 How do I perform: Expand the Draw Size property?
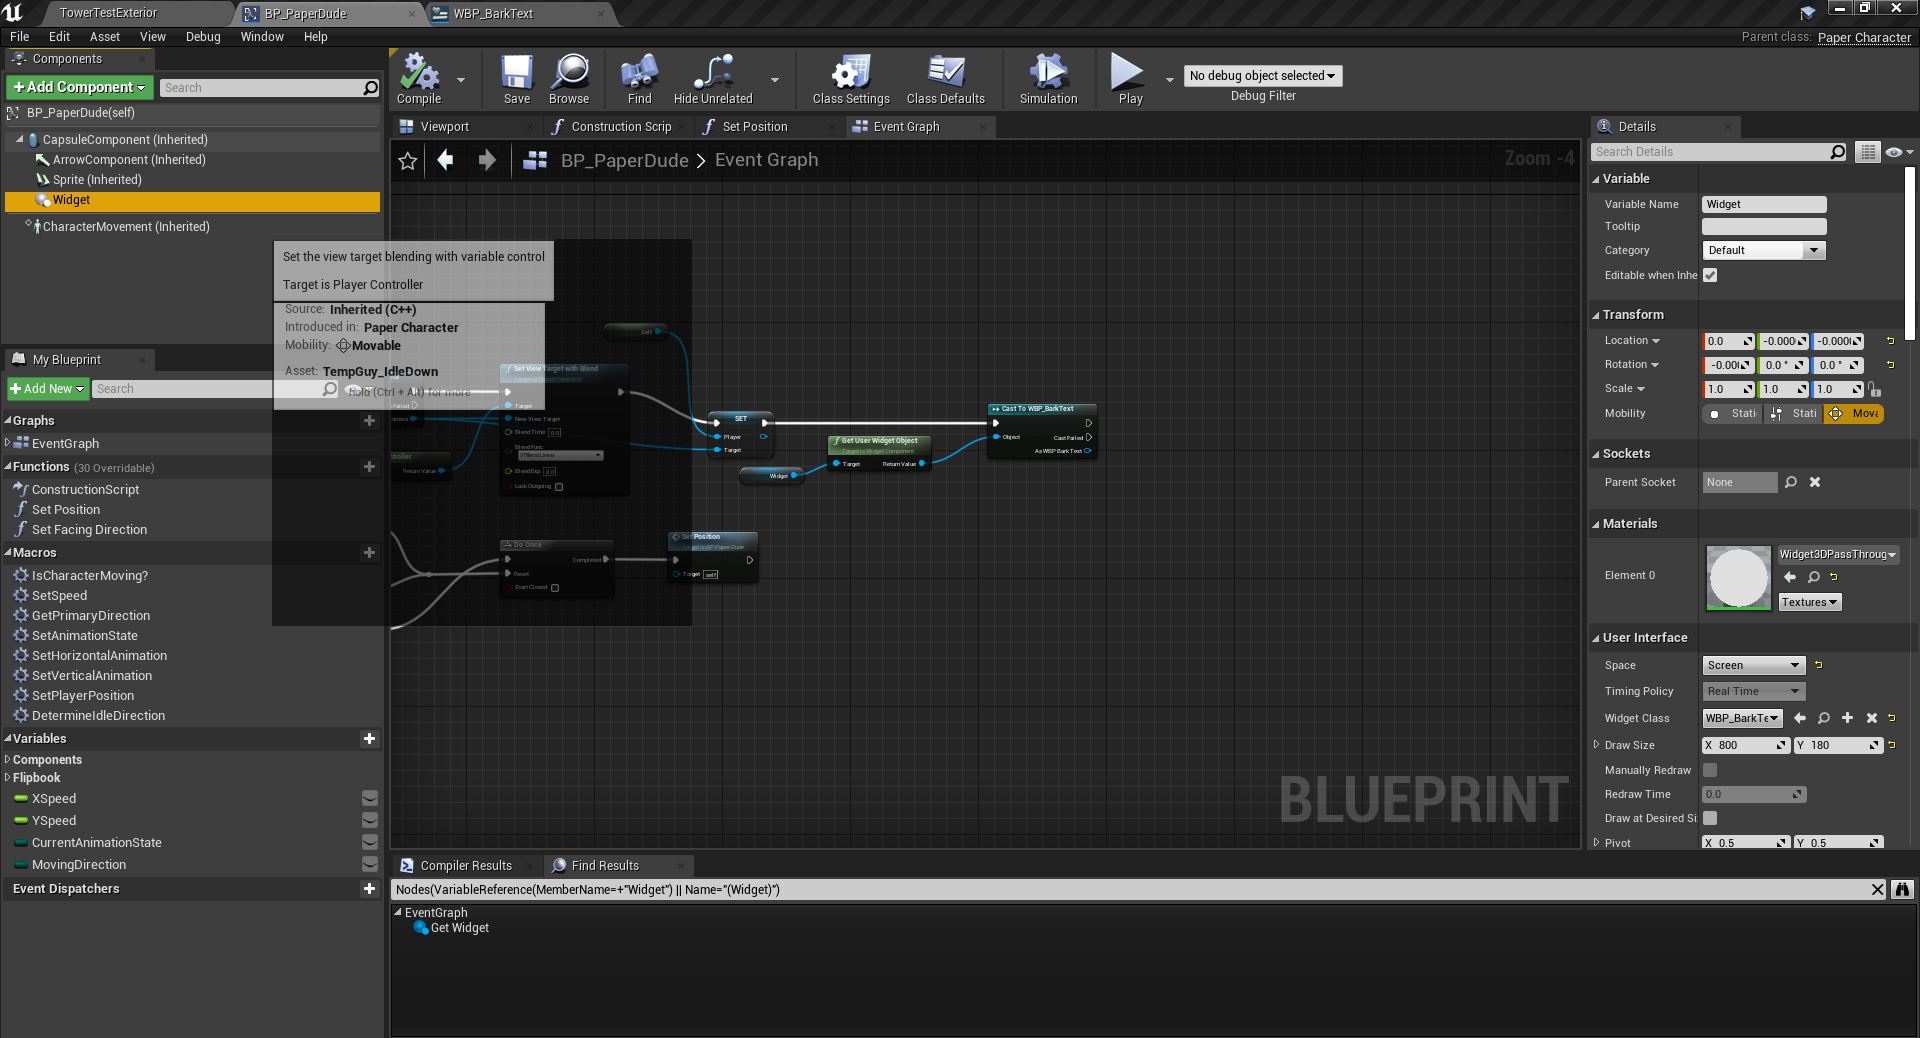coord(1597,745)
